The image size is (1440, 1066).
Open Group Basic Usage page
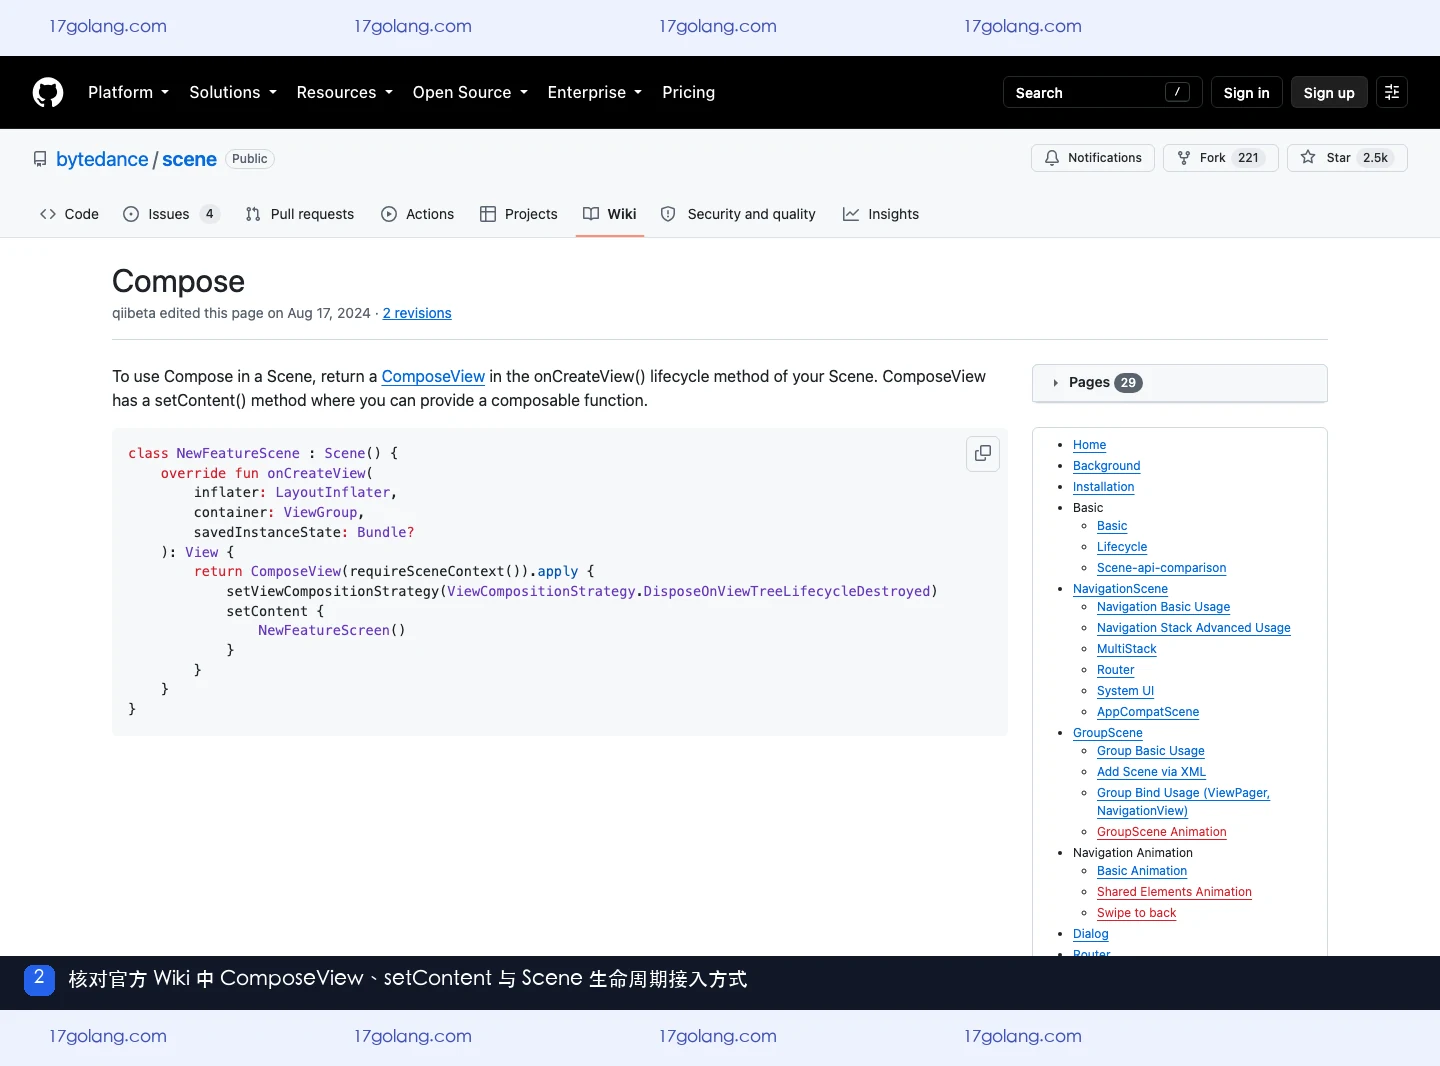point(1150,751)
